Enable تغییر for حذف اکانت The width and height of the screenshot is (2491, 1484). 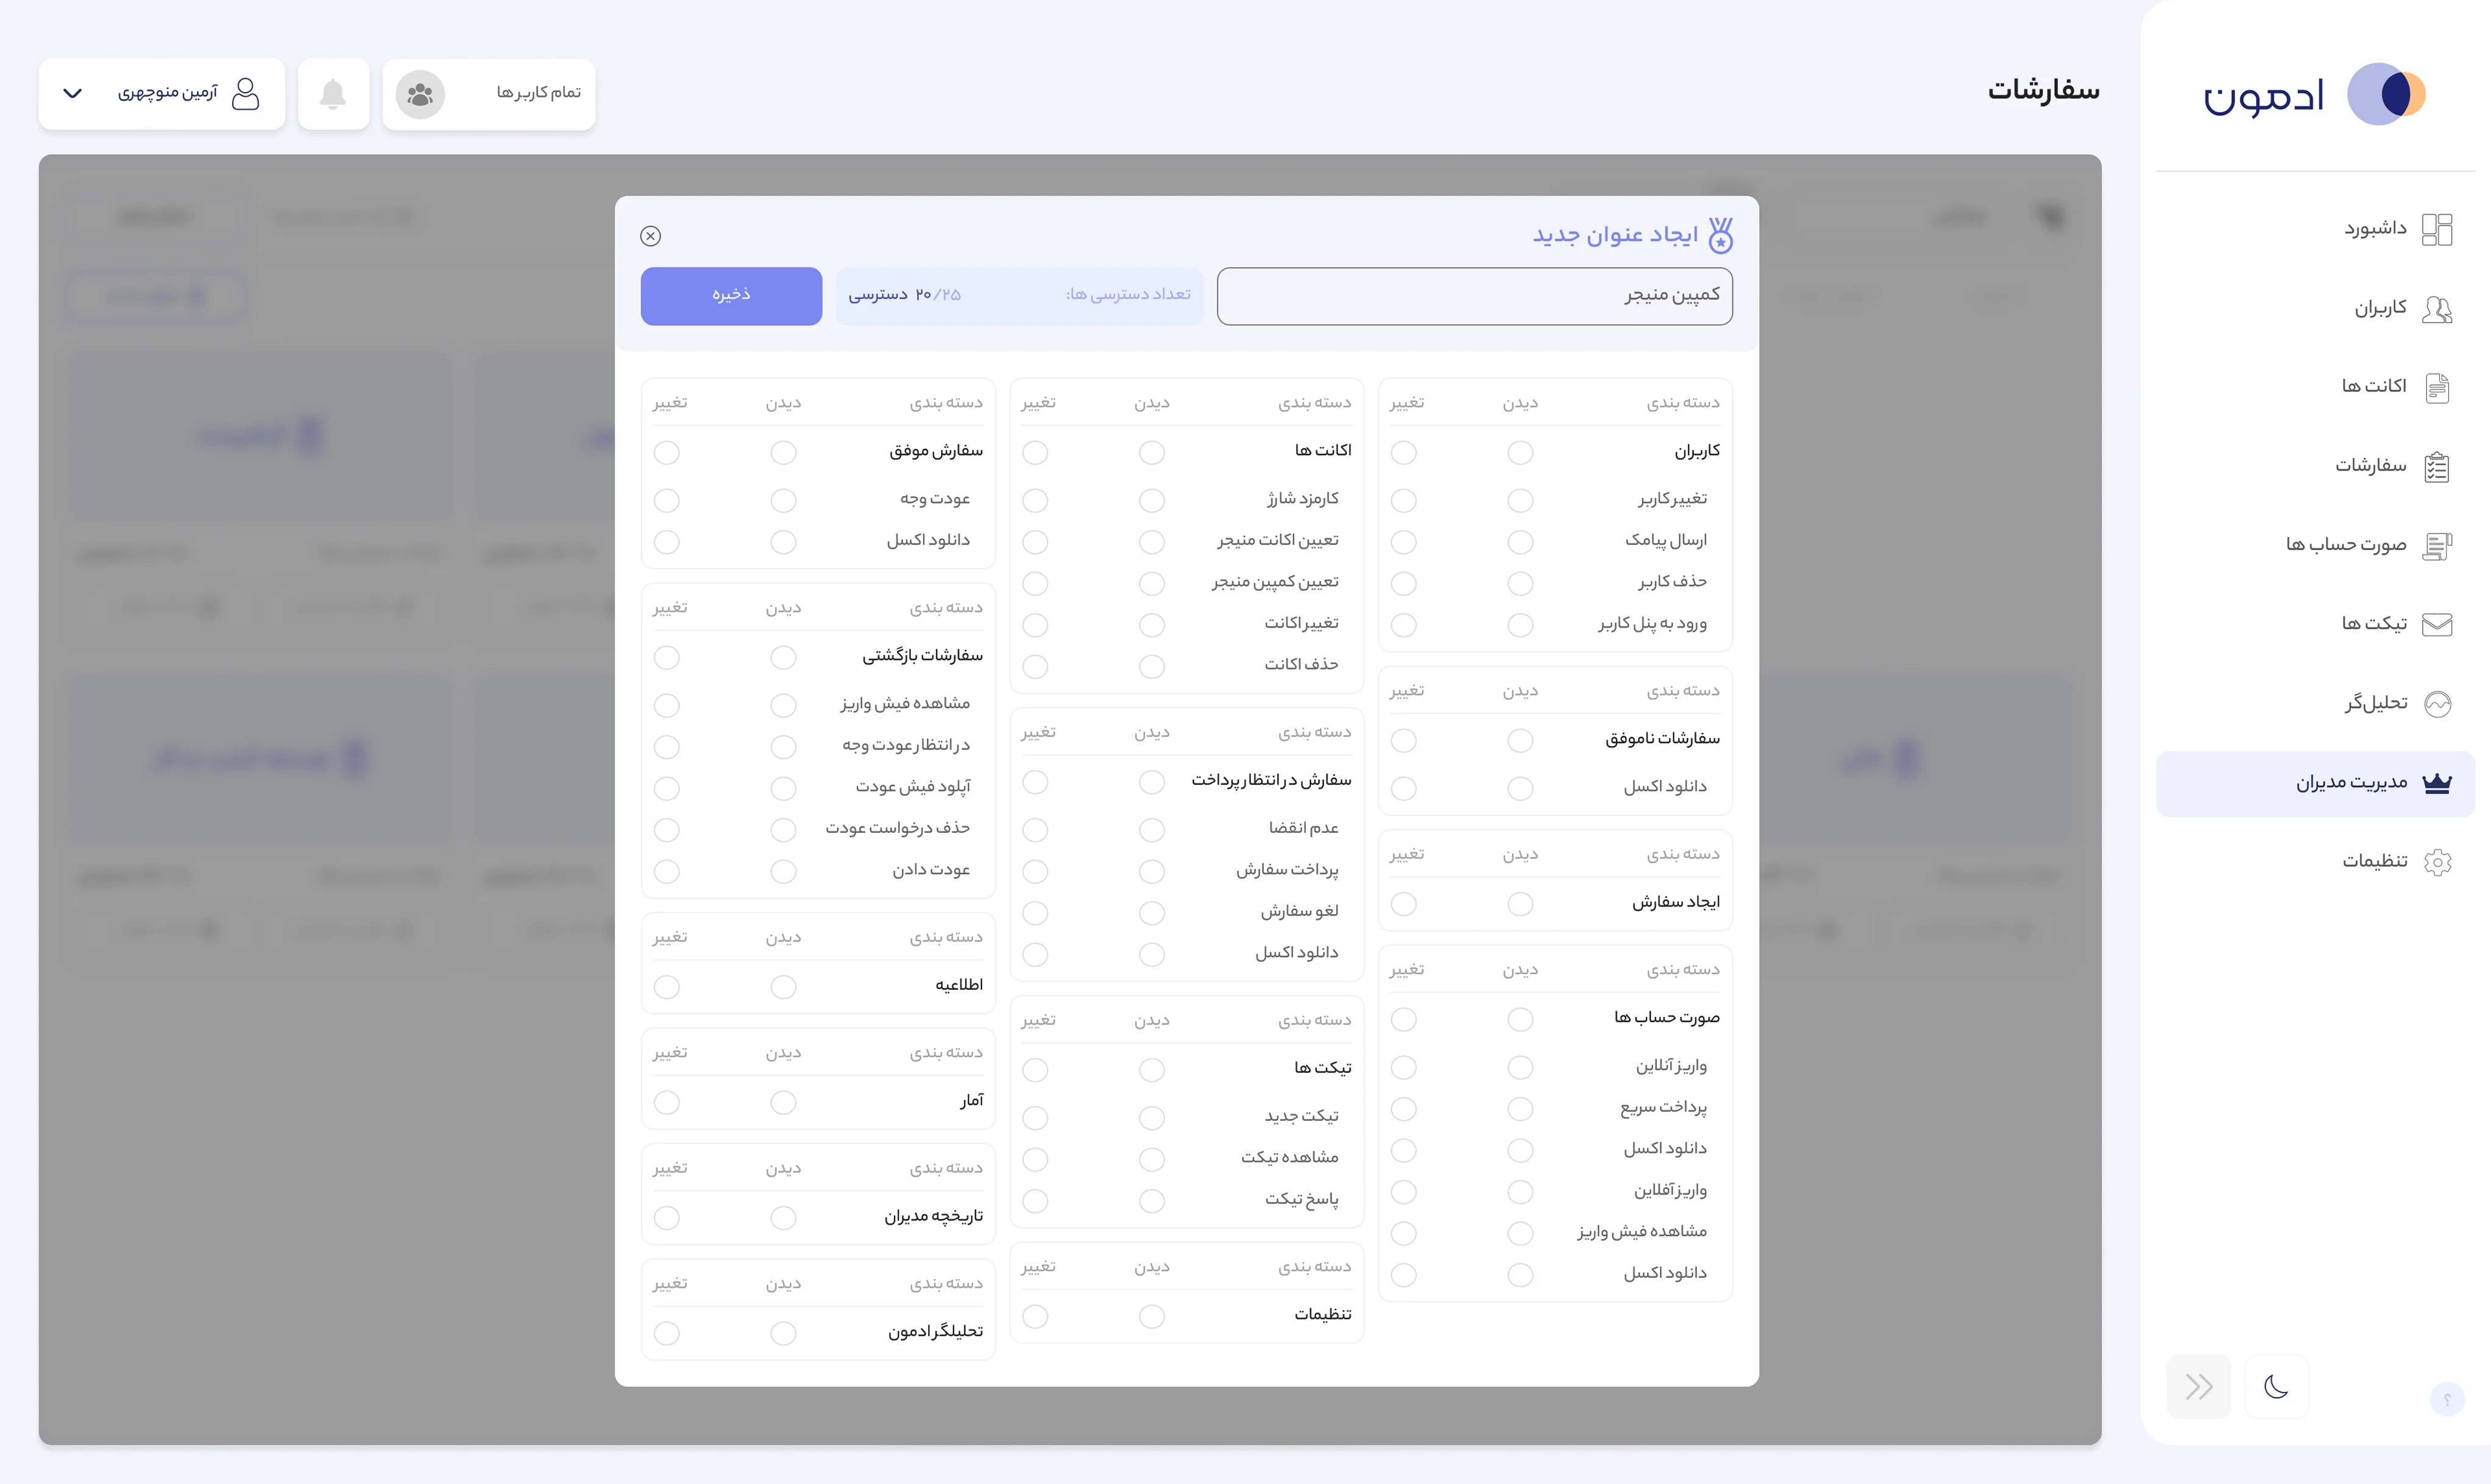(x=1035, y=666)
